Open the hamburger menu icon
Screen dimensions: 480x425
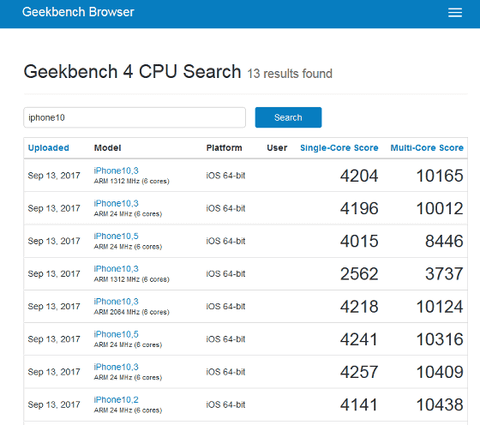[x=455, y=13]
